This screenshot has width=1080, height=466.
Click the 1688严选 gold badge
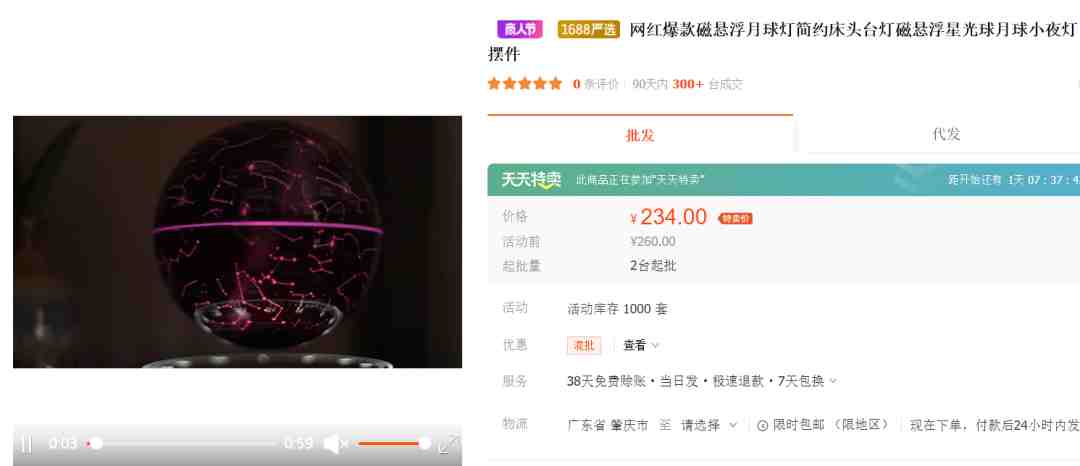(x=588, y=30)
